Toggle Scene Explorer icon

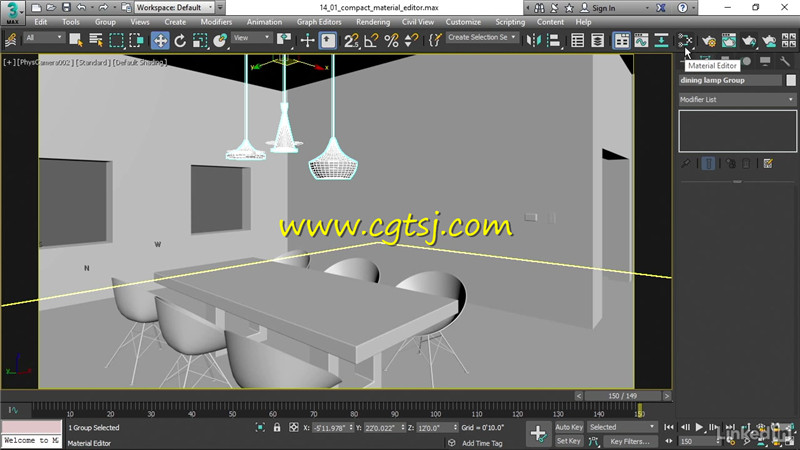click(578, 40)
